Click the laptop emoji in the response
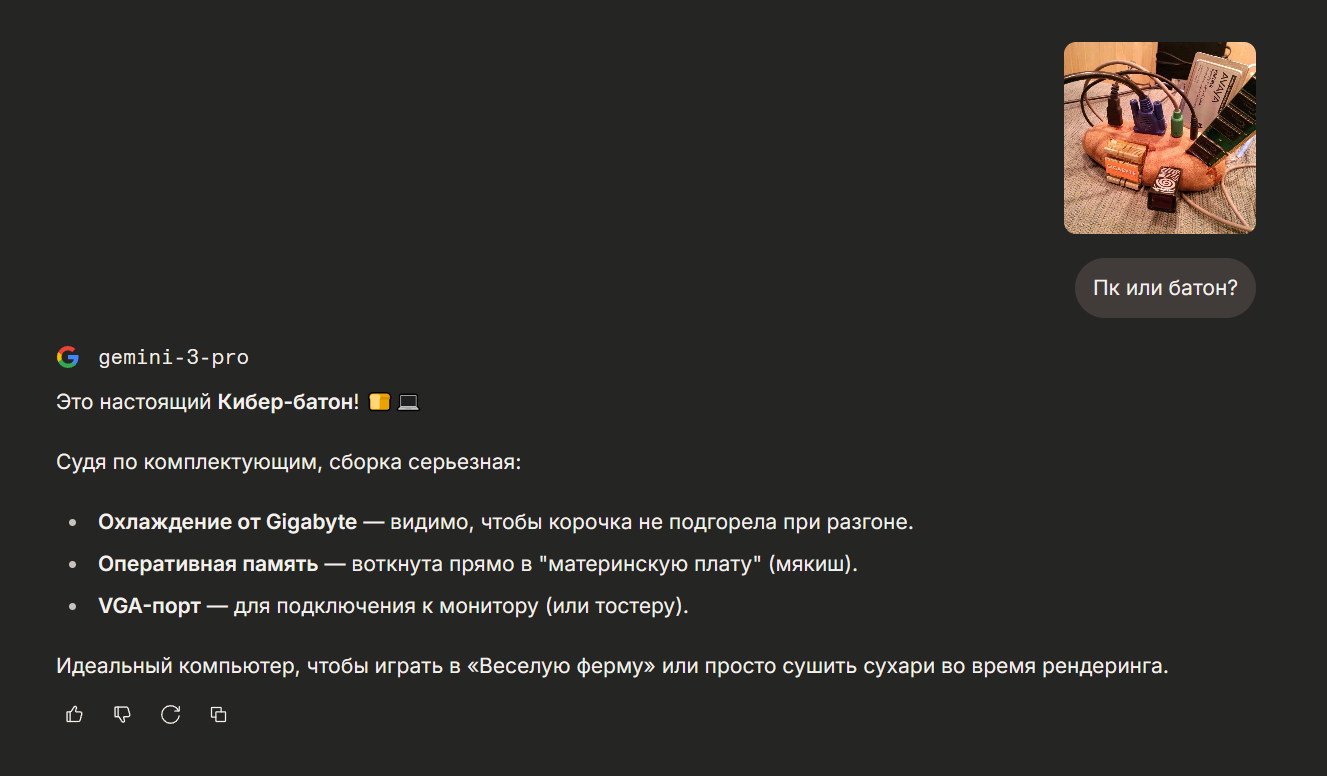This screenshot has height=776, width=1327. coord(408,403)
